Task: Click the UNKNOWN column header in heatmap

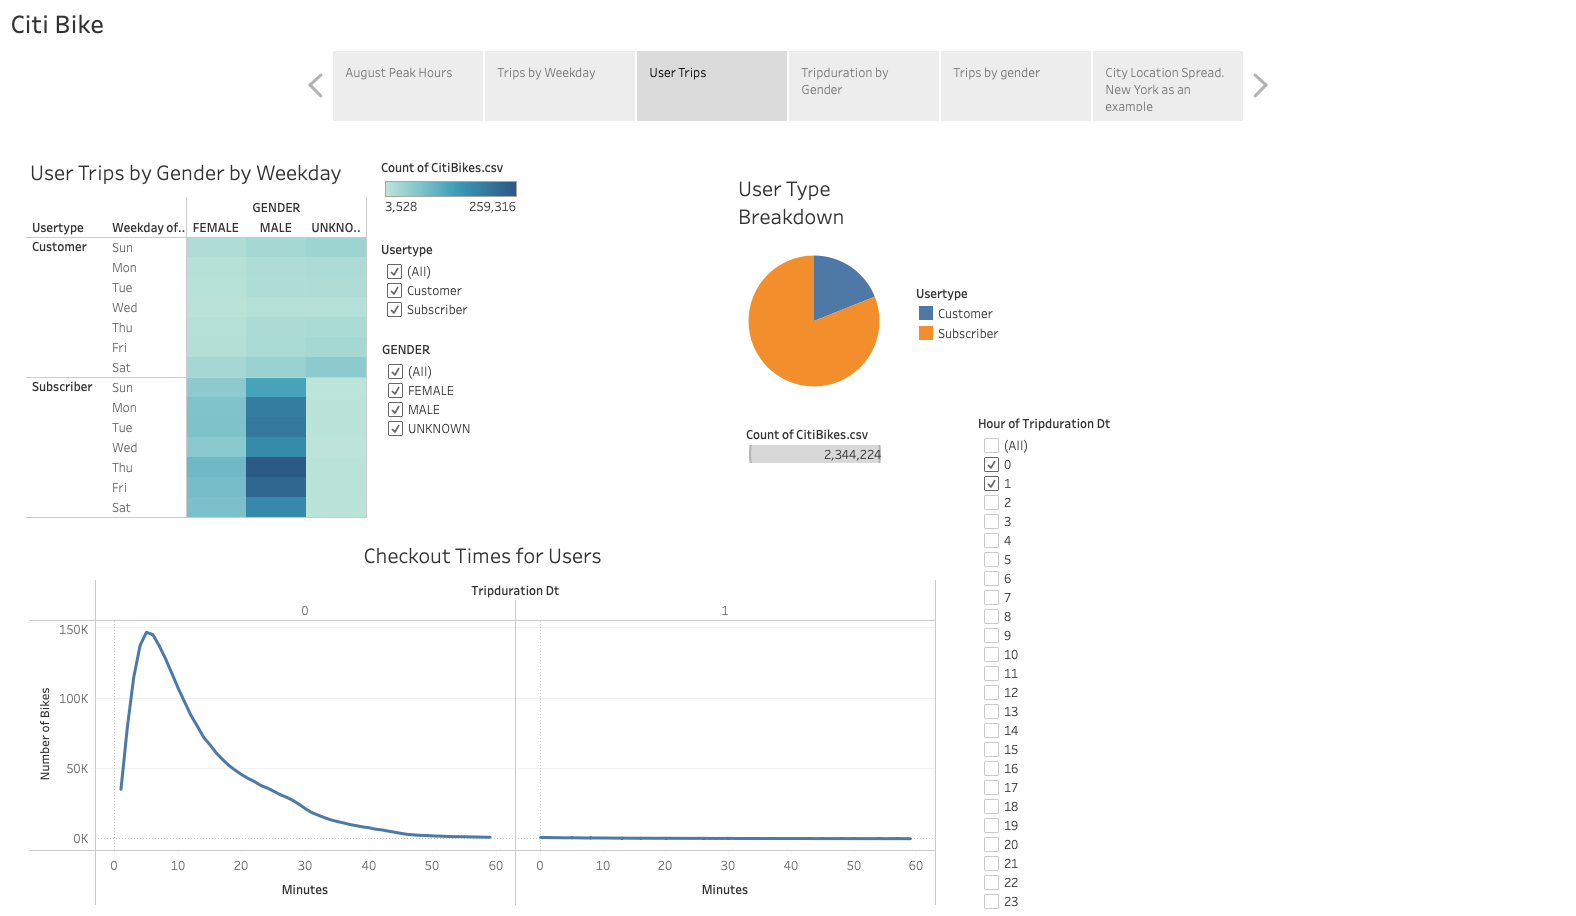Action: (x=336, y=228)
